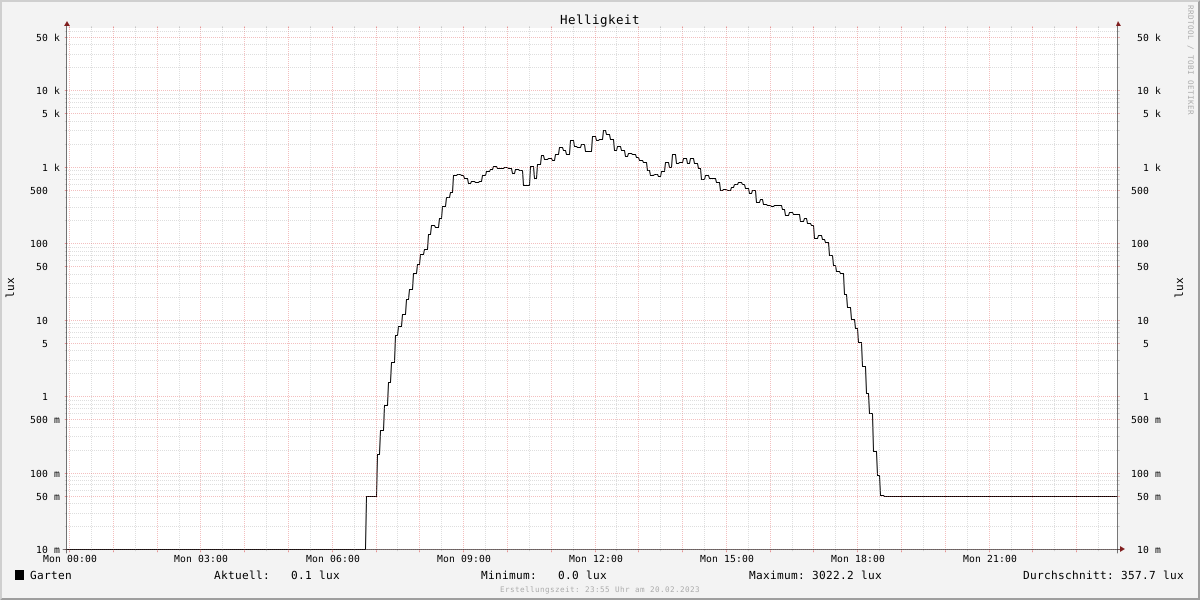This screenshot has height=600, width=1200.
Task: Click the "10 m" tick on right axis
Action: point(1149,550)
